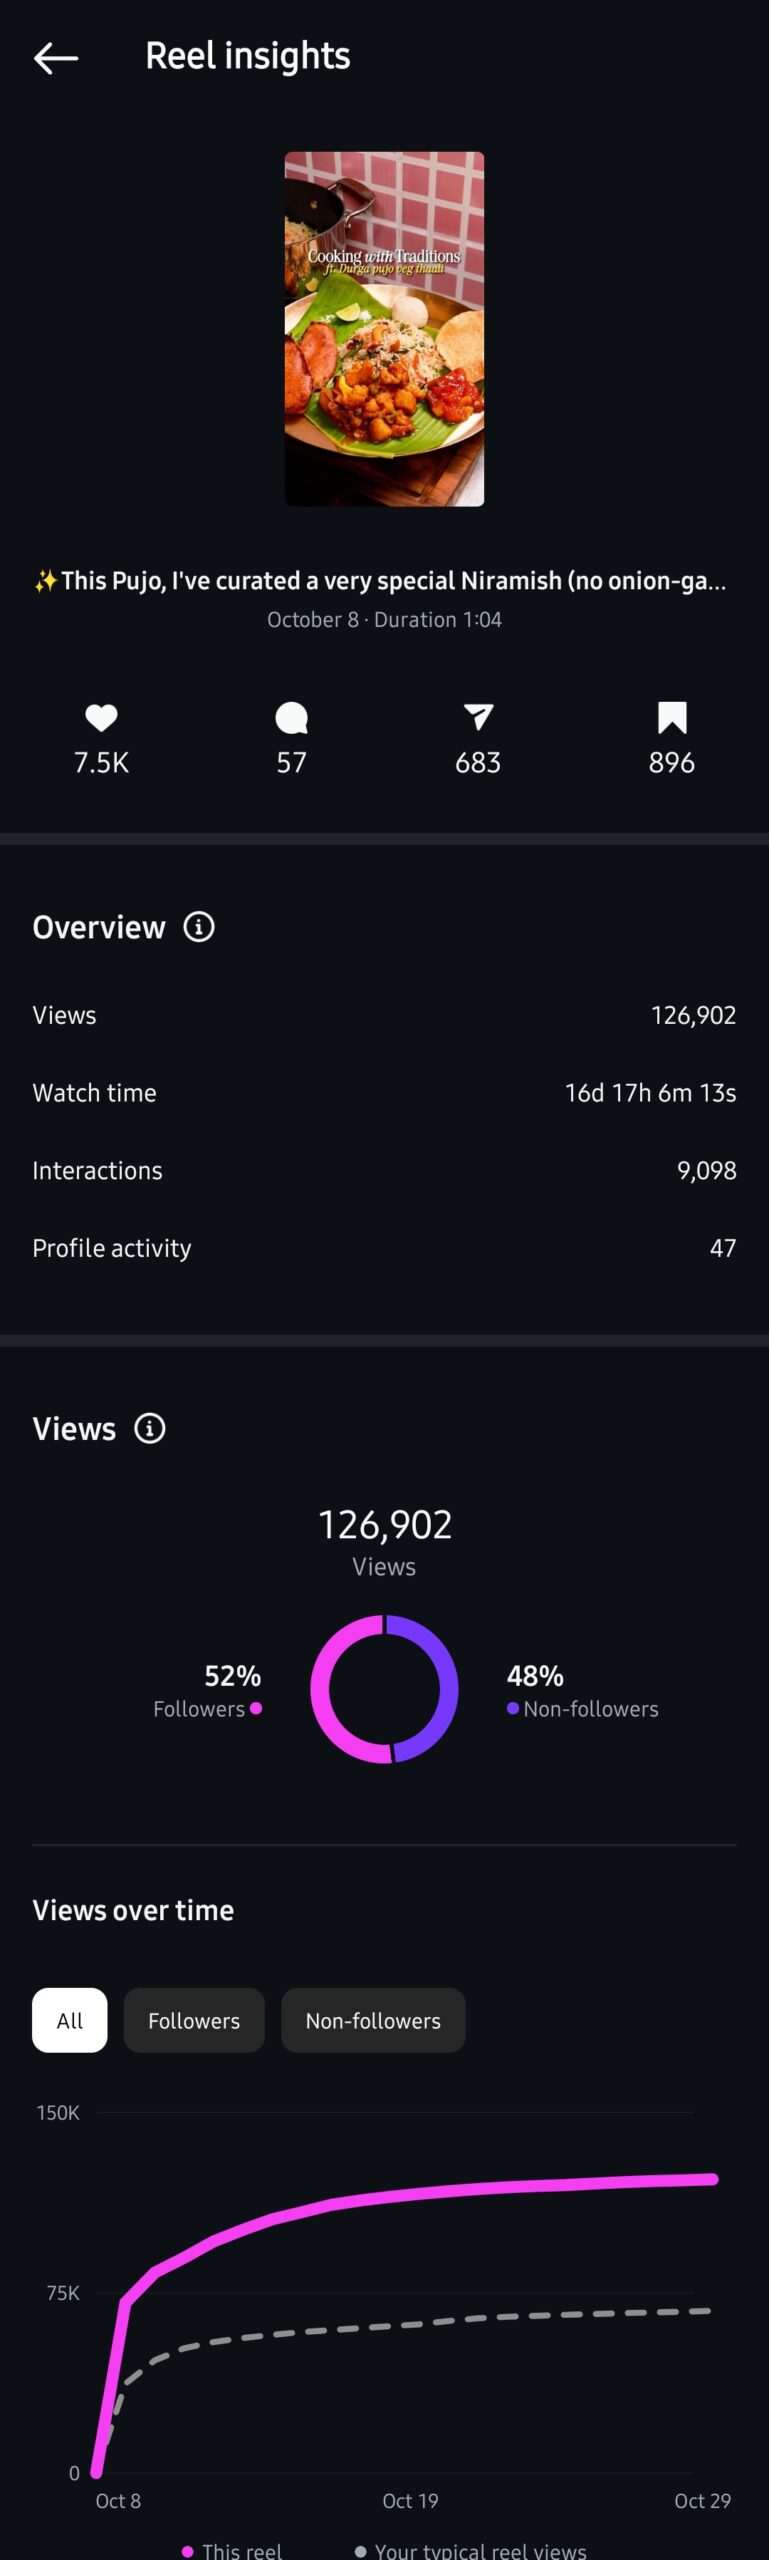Open the Profile activity row

click(384, 1248)
